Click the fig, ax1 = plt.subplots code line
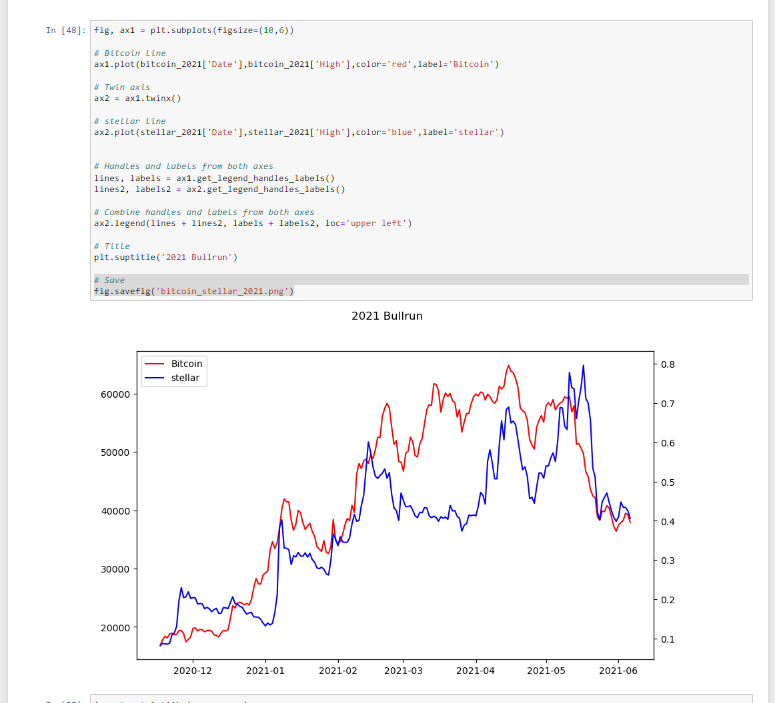 click(194, 30)
